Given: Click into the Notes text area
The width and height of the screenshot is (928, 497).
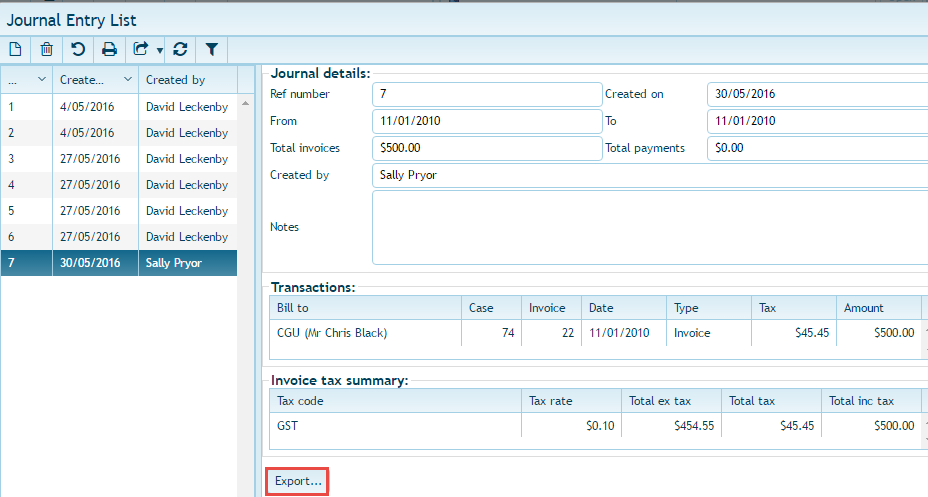Looking at the screenshot, I should point(650,227).
